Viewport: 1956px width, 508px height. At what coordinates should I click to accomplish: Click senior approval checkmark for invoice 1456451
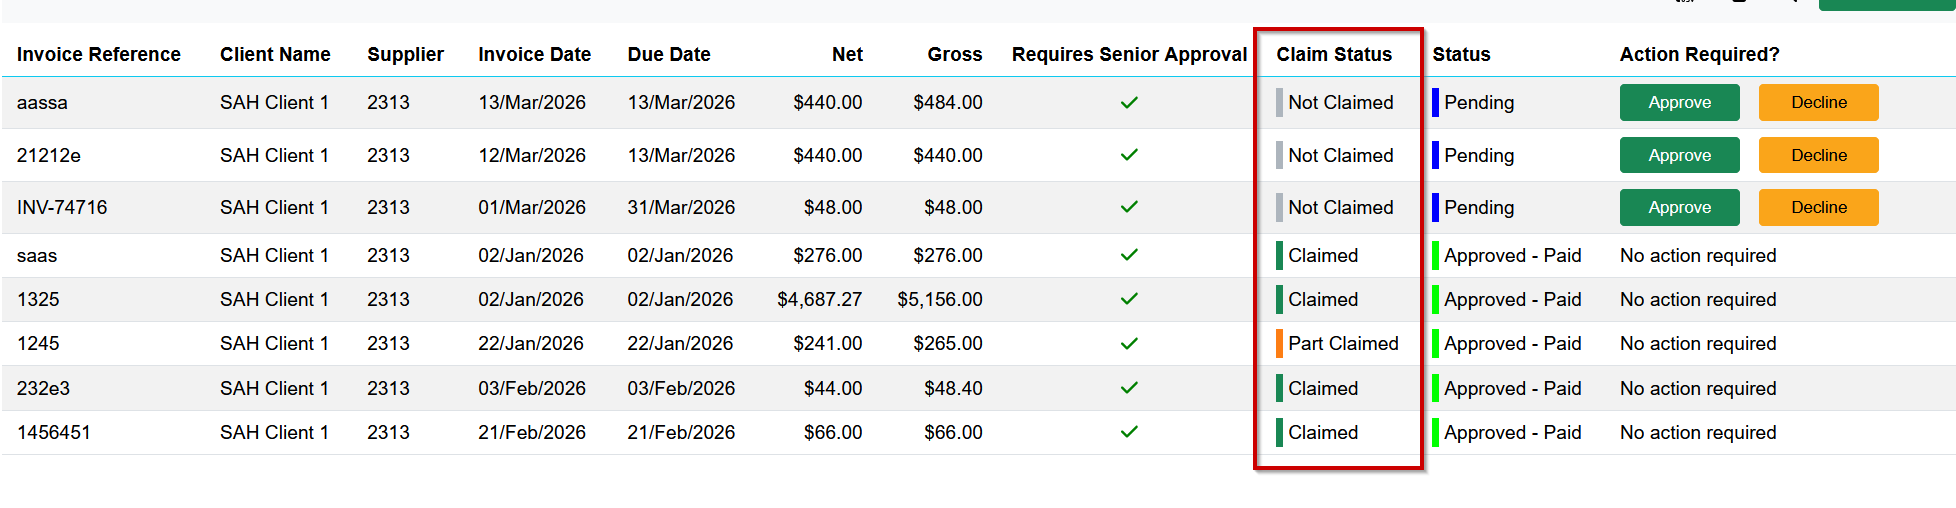1129,432
